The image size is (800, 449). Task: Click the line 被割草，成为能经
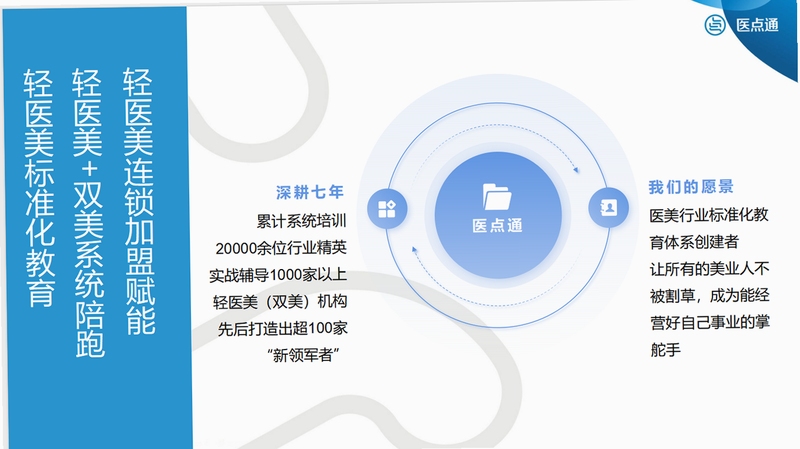point(709,296)
